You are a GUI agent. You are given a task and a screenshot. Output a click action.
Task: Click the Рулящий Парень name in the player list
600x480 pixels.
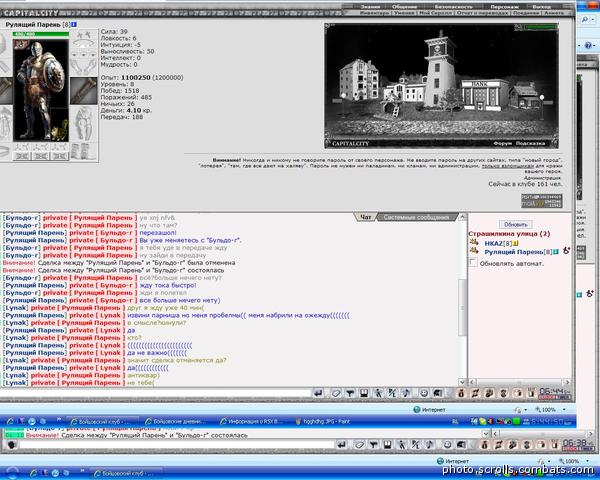(514, 252)
